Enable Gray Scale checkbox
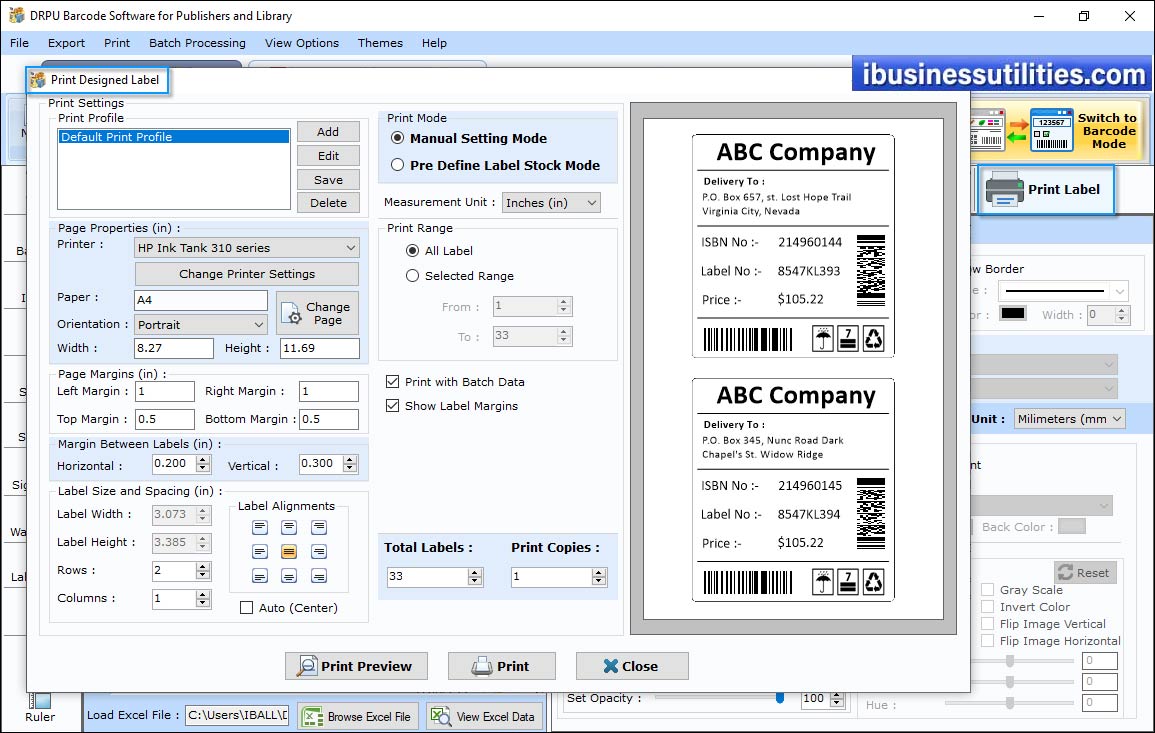 tap(988, 589)
